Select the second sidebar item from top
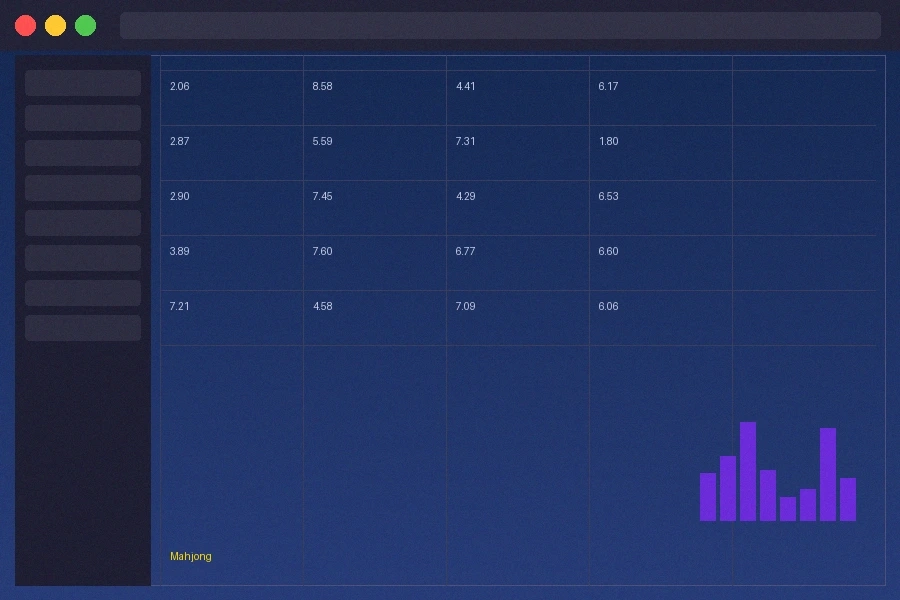 83,118
